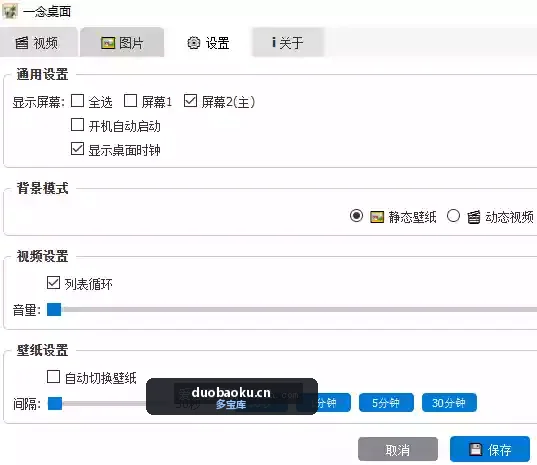Click the 保存 button

click(x=490, y=449)
